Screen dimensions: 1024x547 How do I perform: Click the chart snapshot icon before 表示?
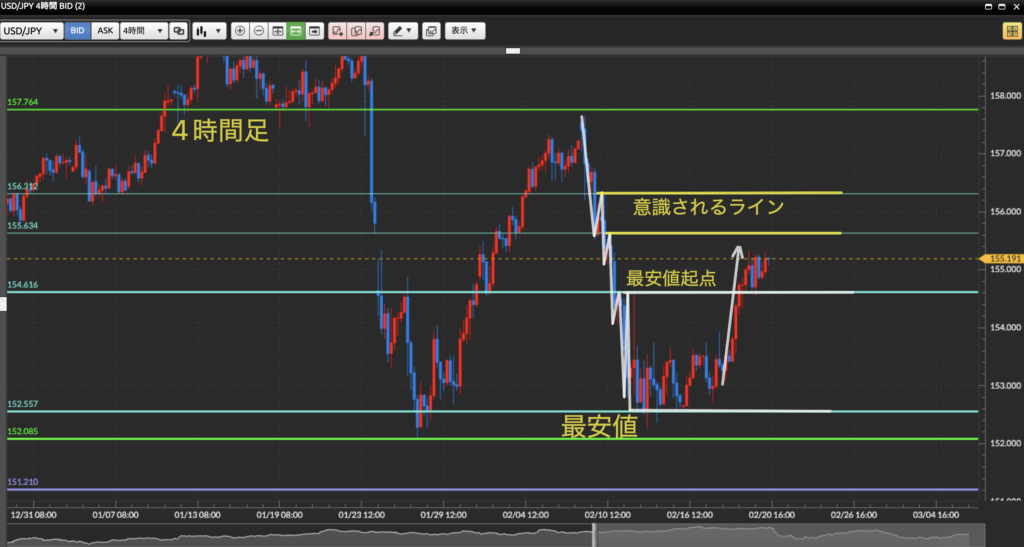click(x=431, y=31)
